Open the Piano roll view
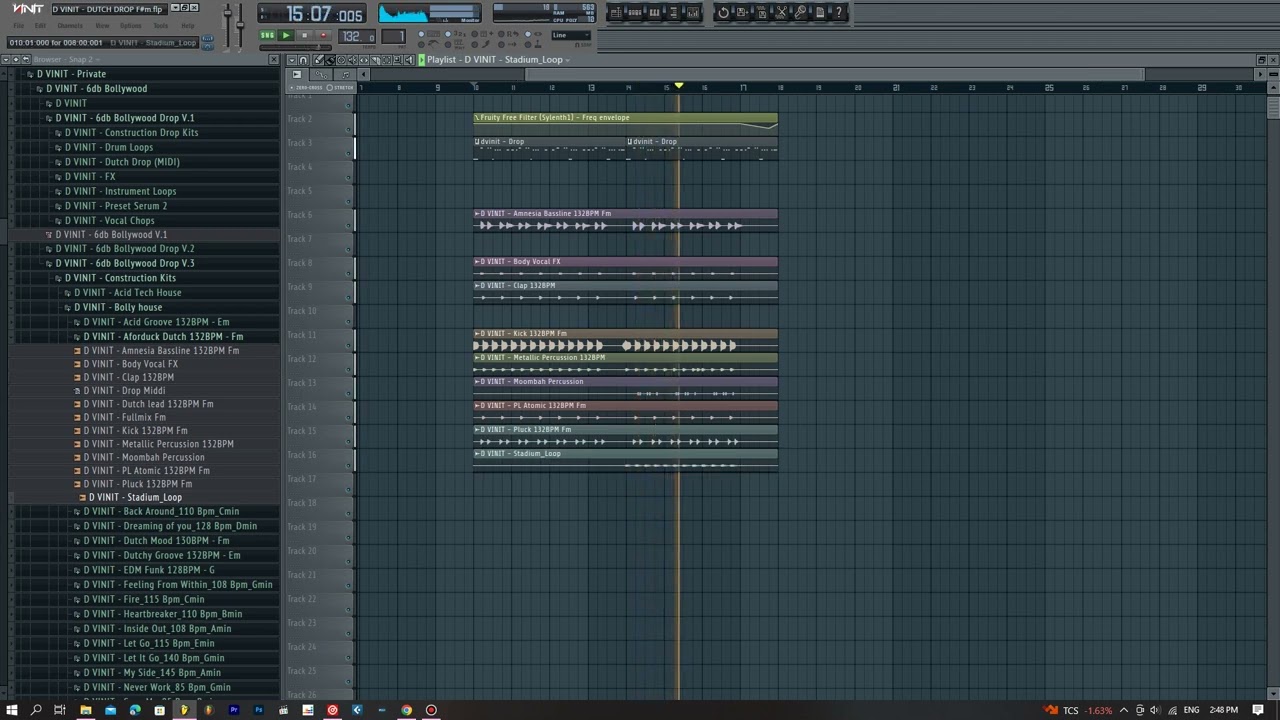Image resolution: width=1280 pixels, height=720 pixels. click(x=654, y=13)
